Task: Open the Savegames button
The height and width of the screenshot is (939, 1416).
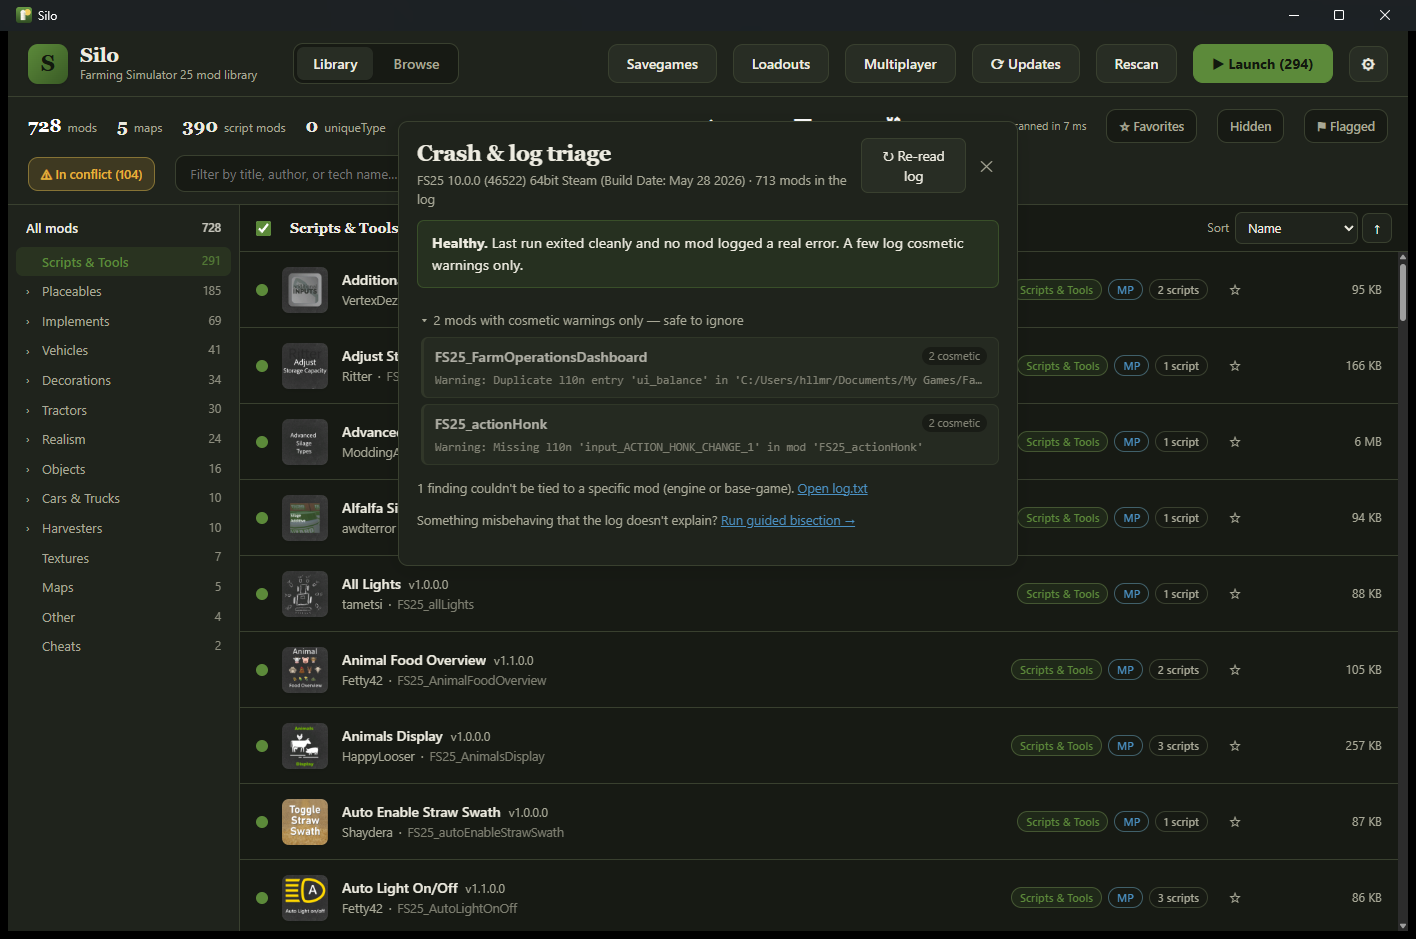Action: [x=662, y=64]
